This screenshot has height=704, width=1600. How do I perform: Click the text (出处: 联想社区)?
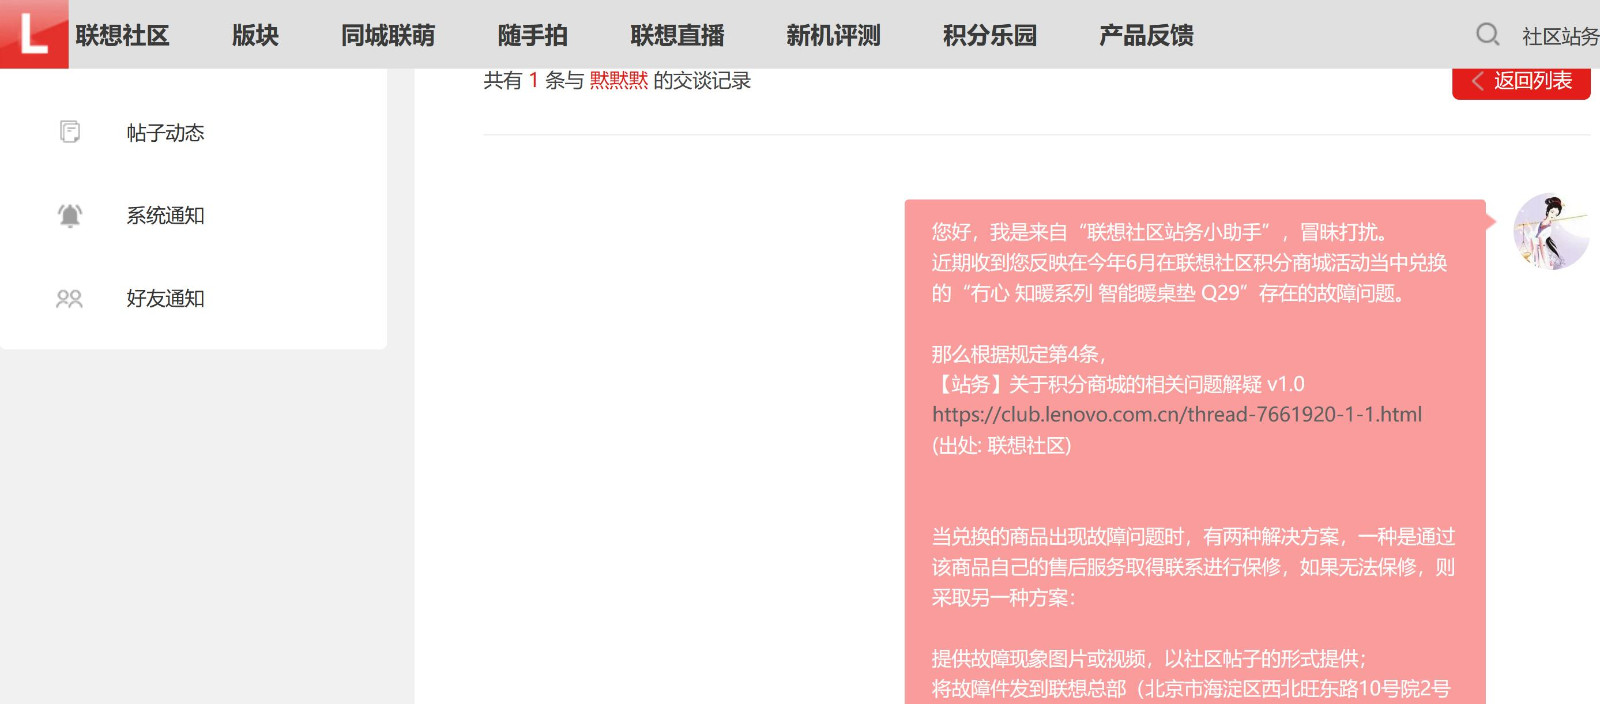click(1002, 445)
